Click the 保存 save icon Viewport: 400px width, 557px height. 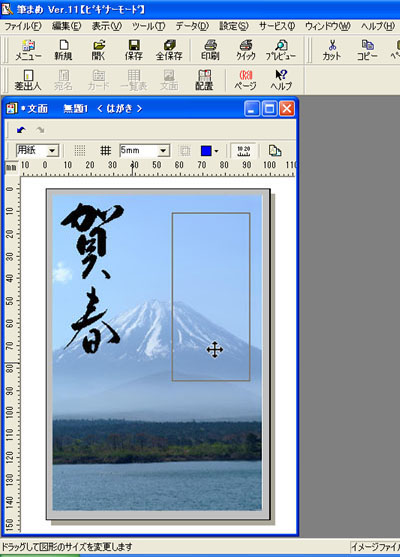pos(133,49)
